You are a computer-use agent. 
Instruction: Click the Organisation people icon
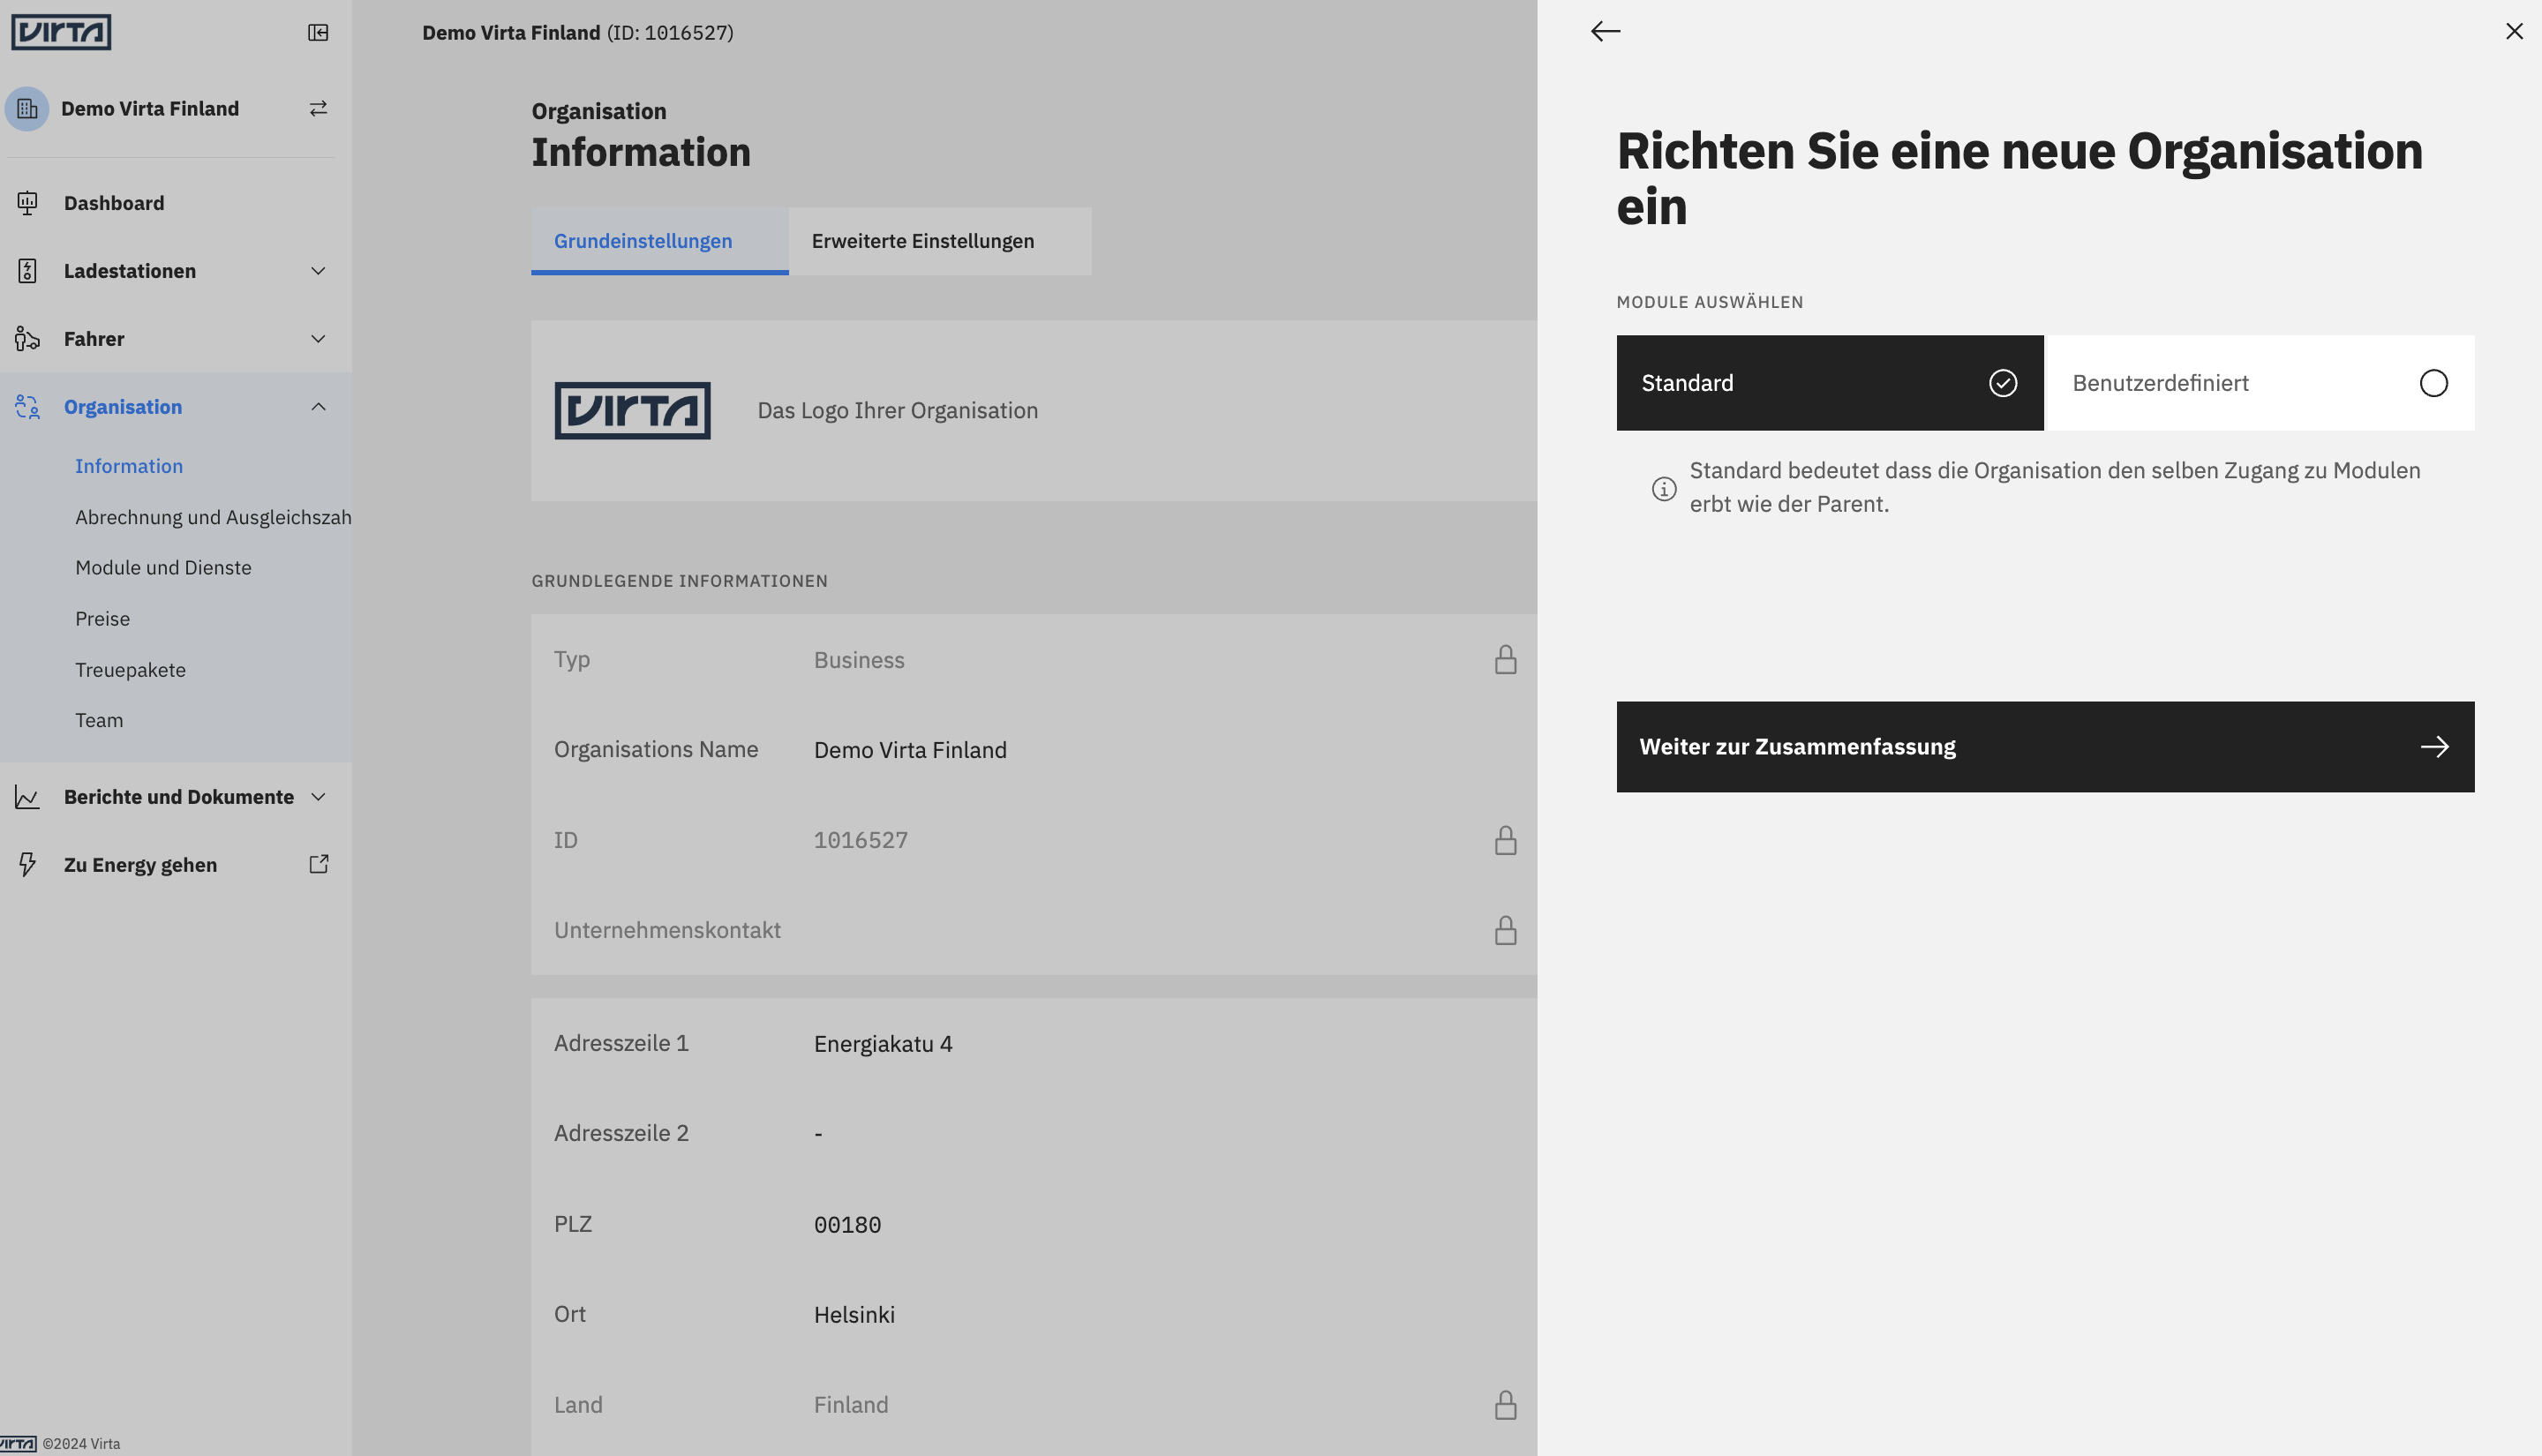(27, 407)
